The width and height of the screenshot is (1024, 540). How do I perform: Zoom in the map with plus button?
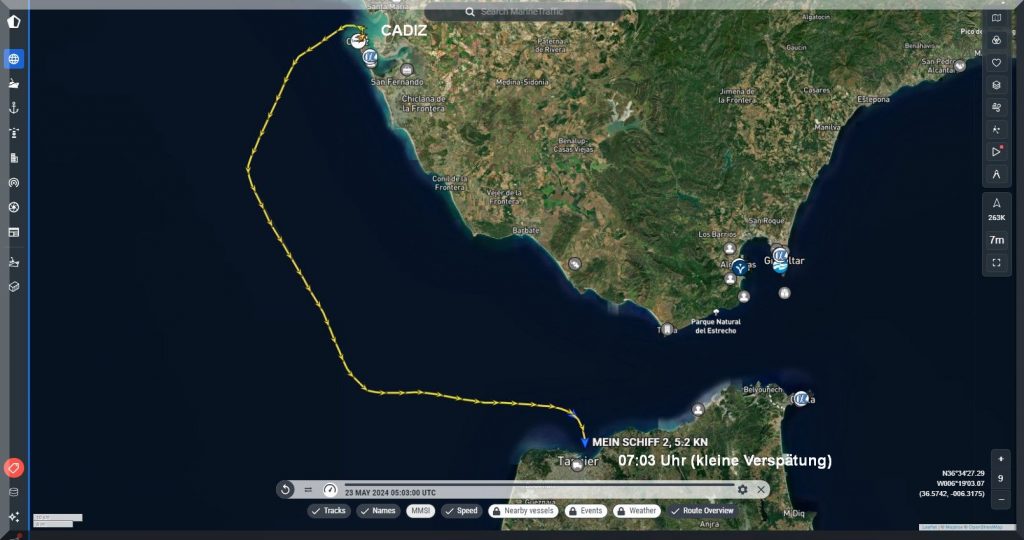tap(1001, 459)
